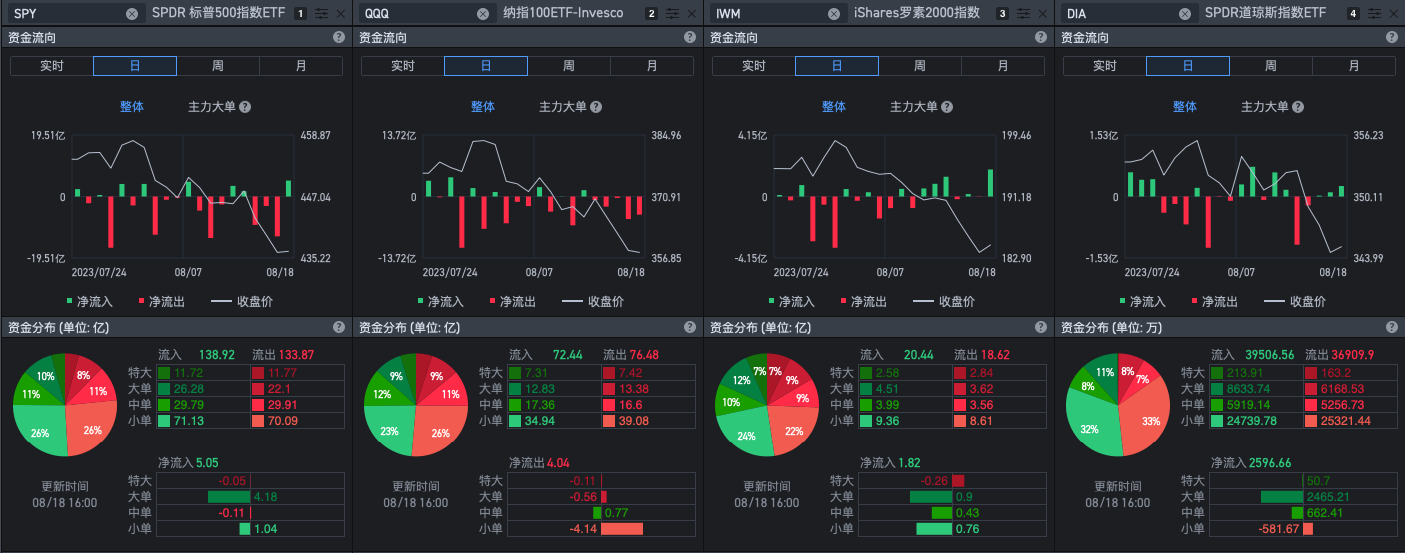Click QQQ 小单 net outflow bar -4.14
This screenshot has width=1405, height=553.
[x=621, y=529]
